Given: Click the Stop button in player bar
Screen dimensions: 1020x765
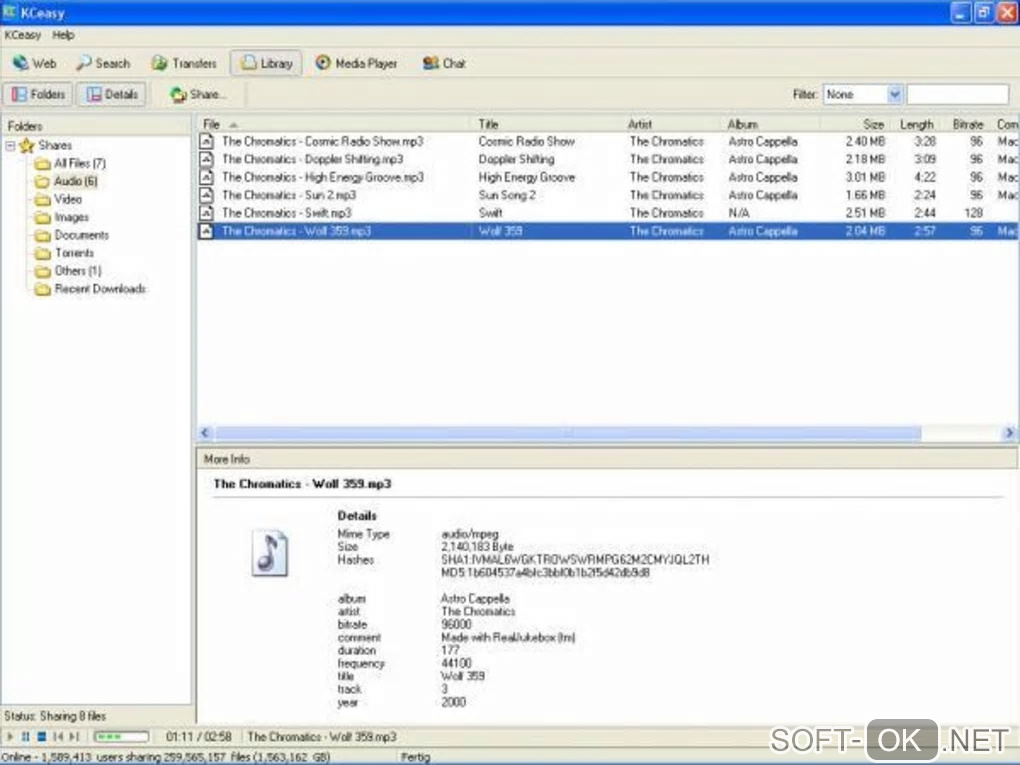Looking at the screenshot, I should pos(42,736).
